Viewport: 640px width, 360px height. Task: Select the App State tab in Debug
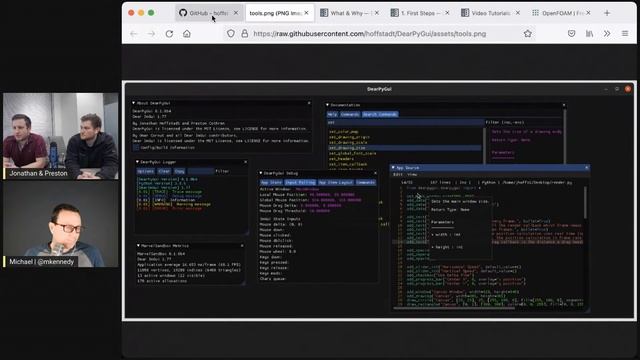coord(271,182)
